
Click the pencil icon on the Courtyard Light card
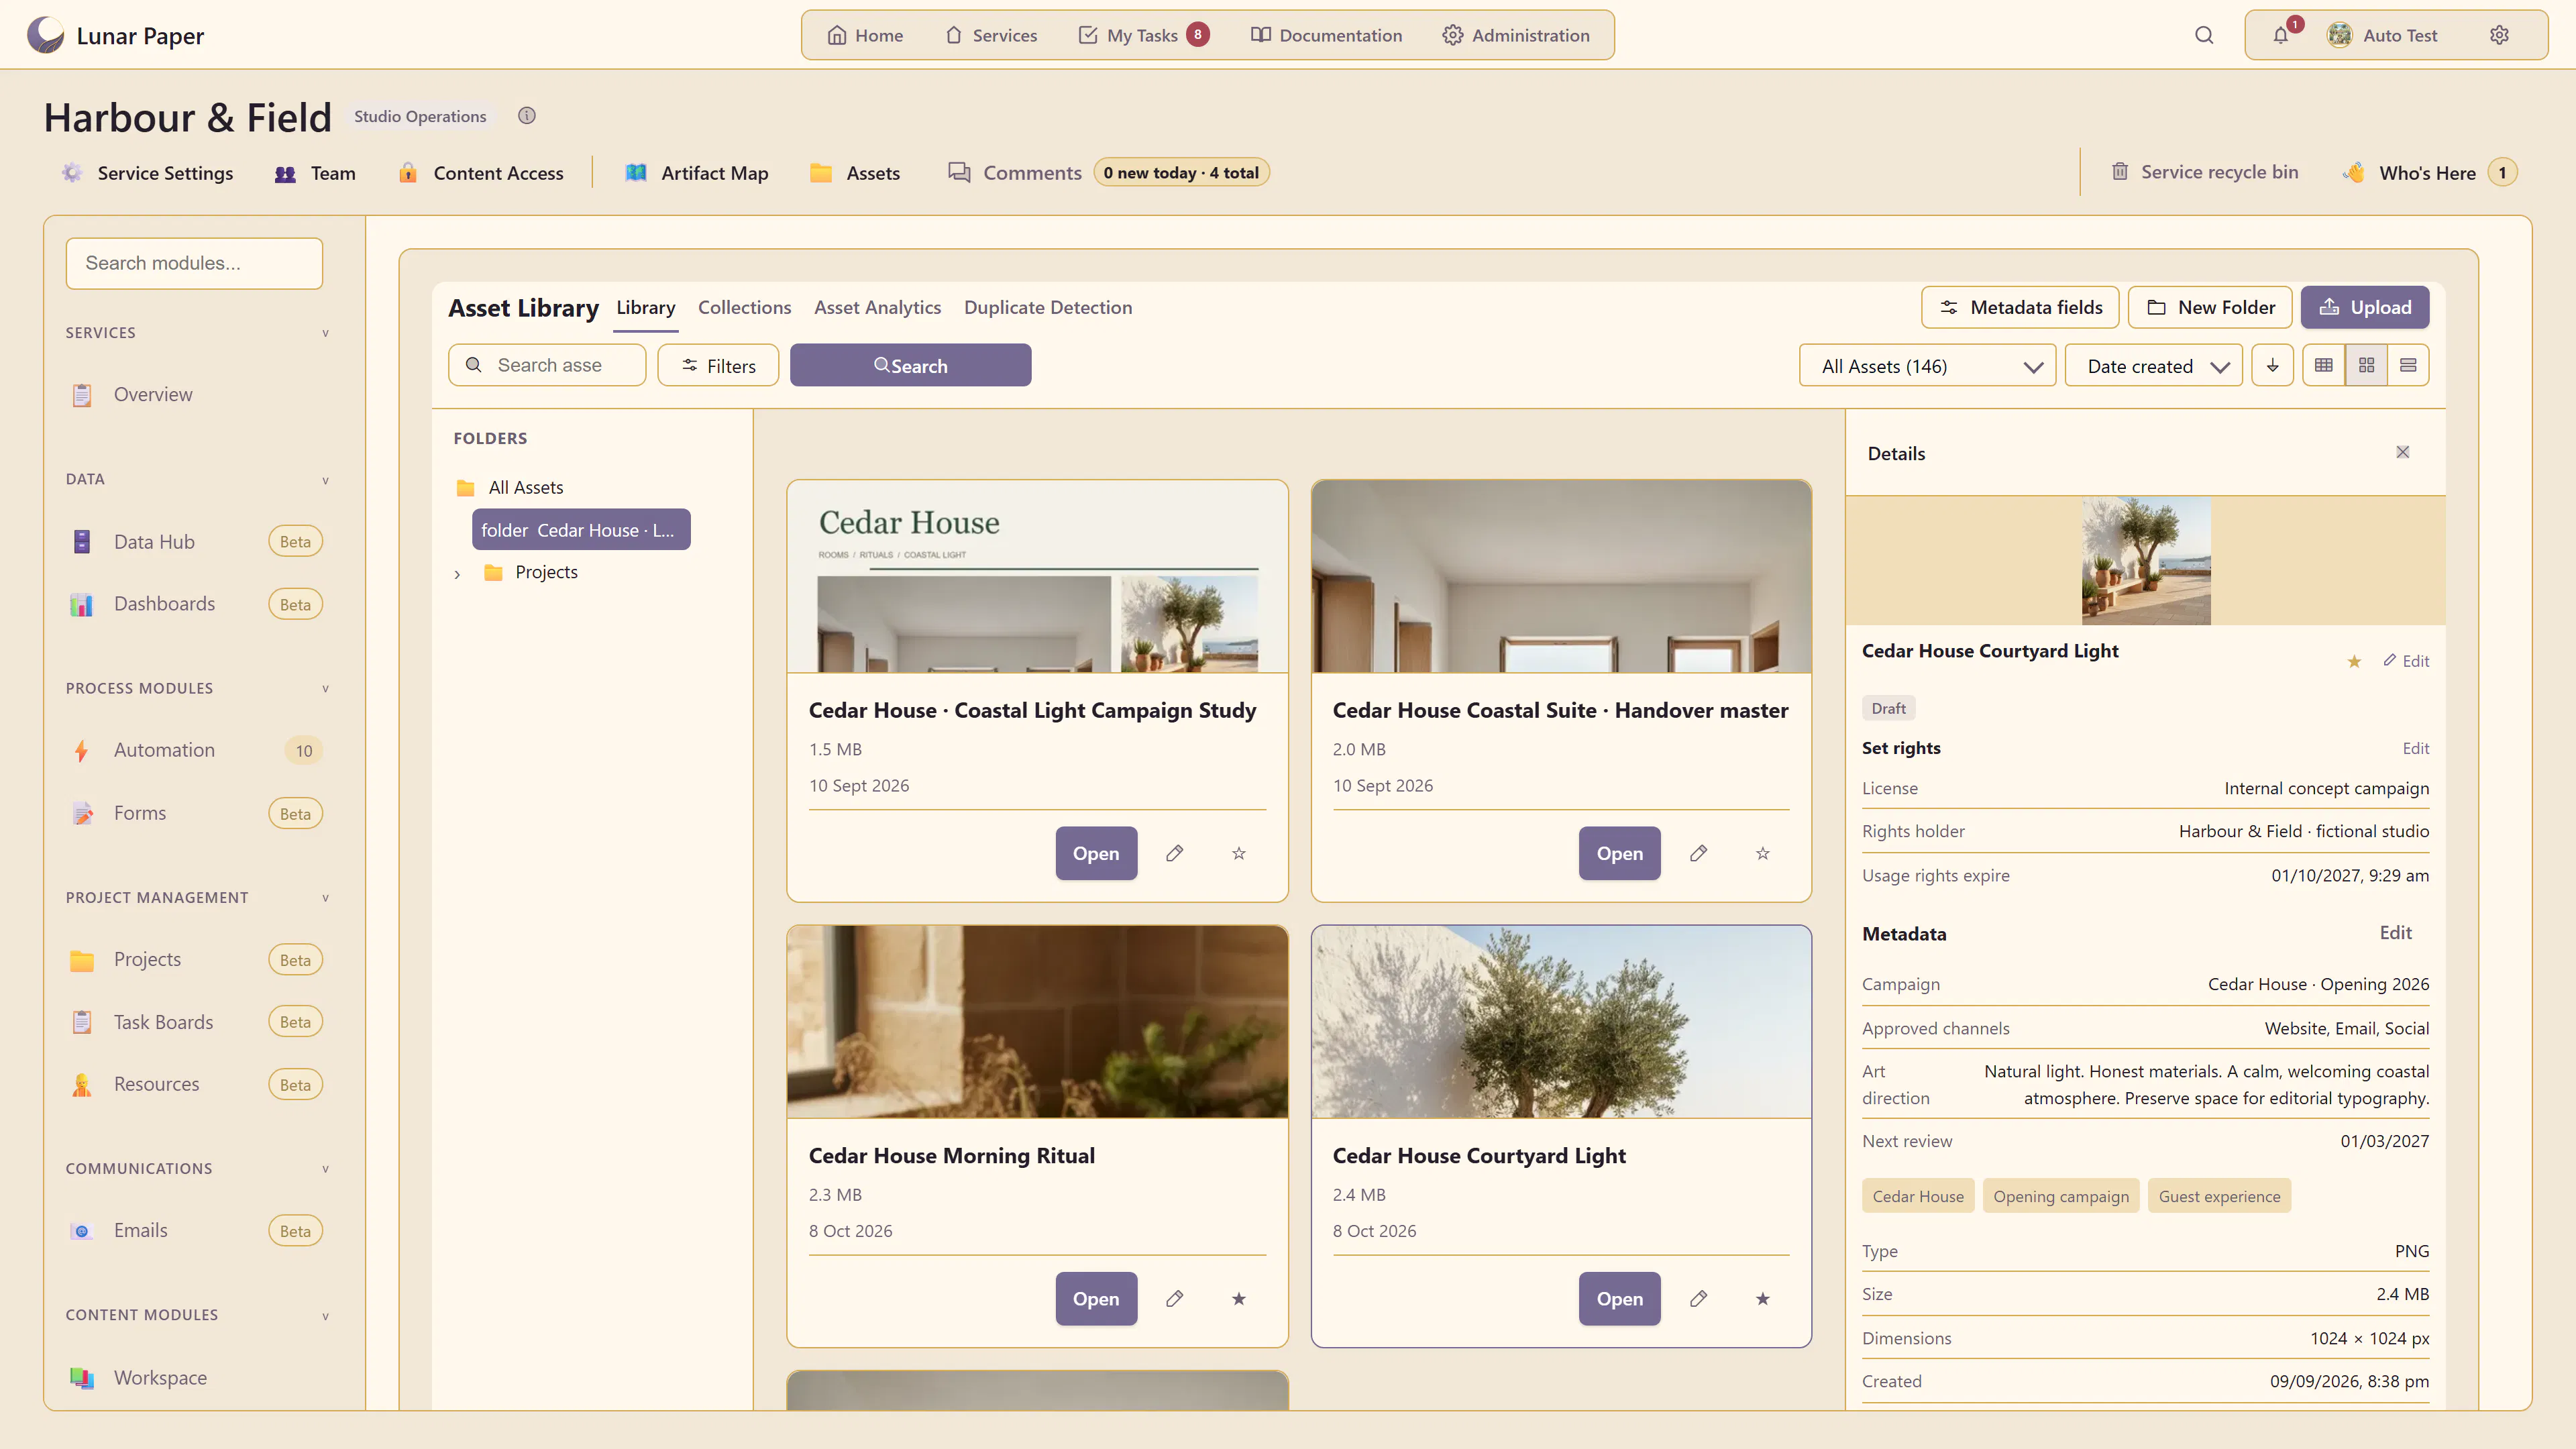point(1699,1299)
